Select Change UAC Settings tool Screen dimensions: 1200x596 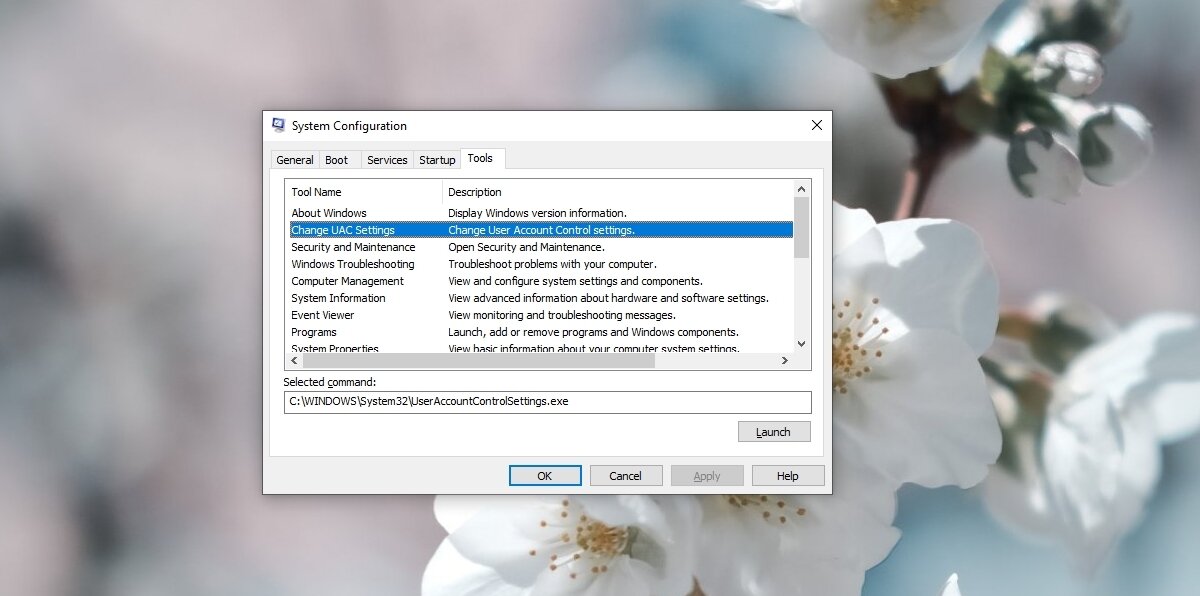tap(541, 230)
